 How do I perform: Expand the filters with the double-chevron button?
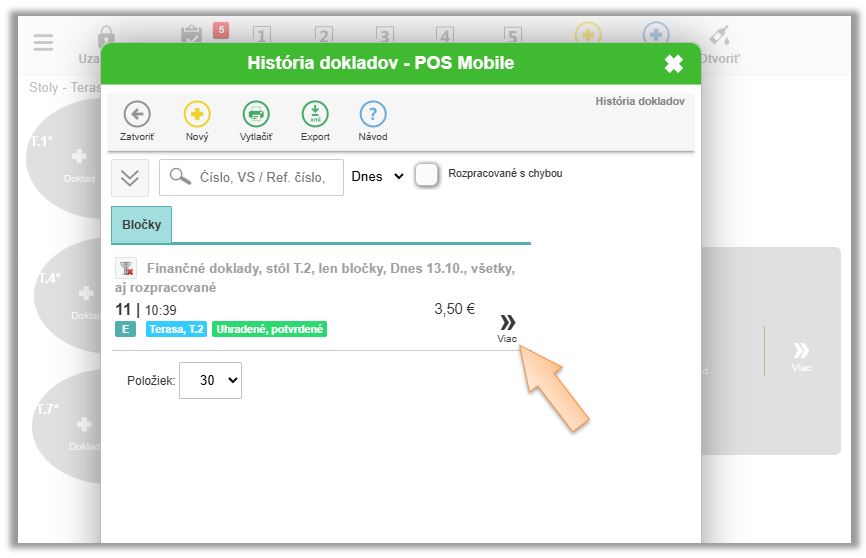click(x=130, y=177)
